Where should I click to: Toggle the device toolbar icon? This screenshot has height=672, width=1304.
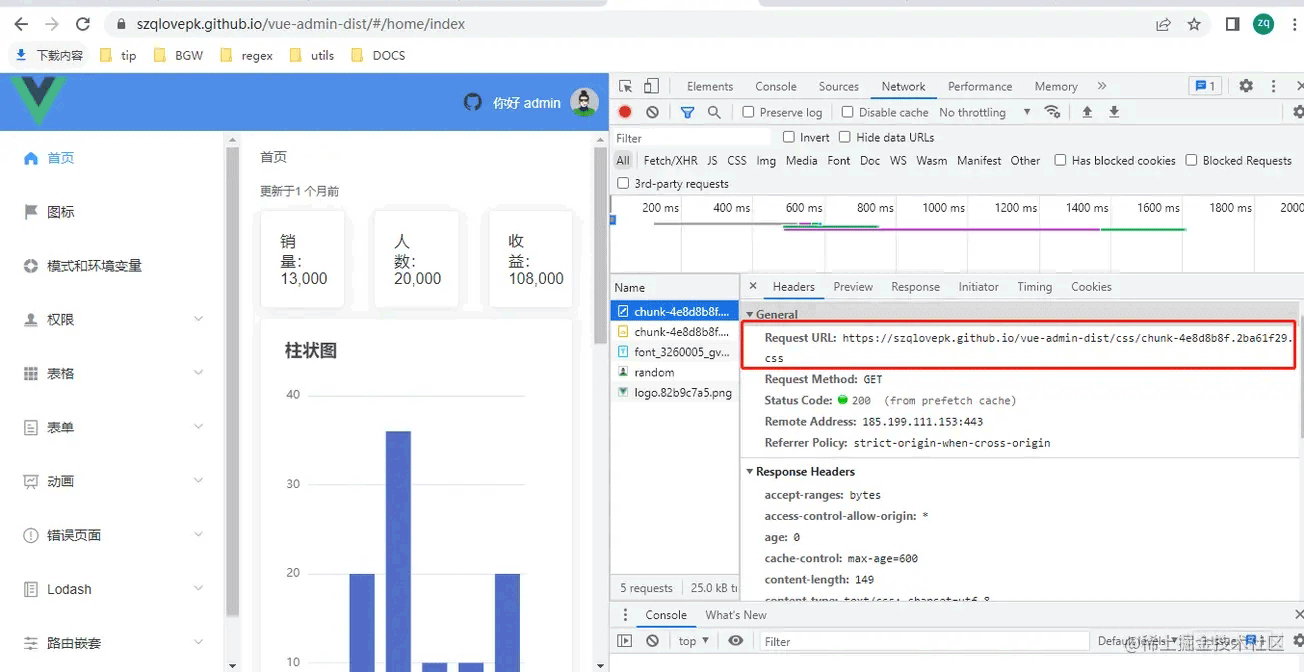coord(651,86)
